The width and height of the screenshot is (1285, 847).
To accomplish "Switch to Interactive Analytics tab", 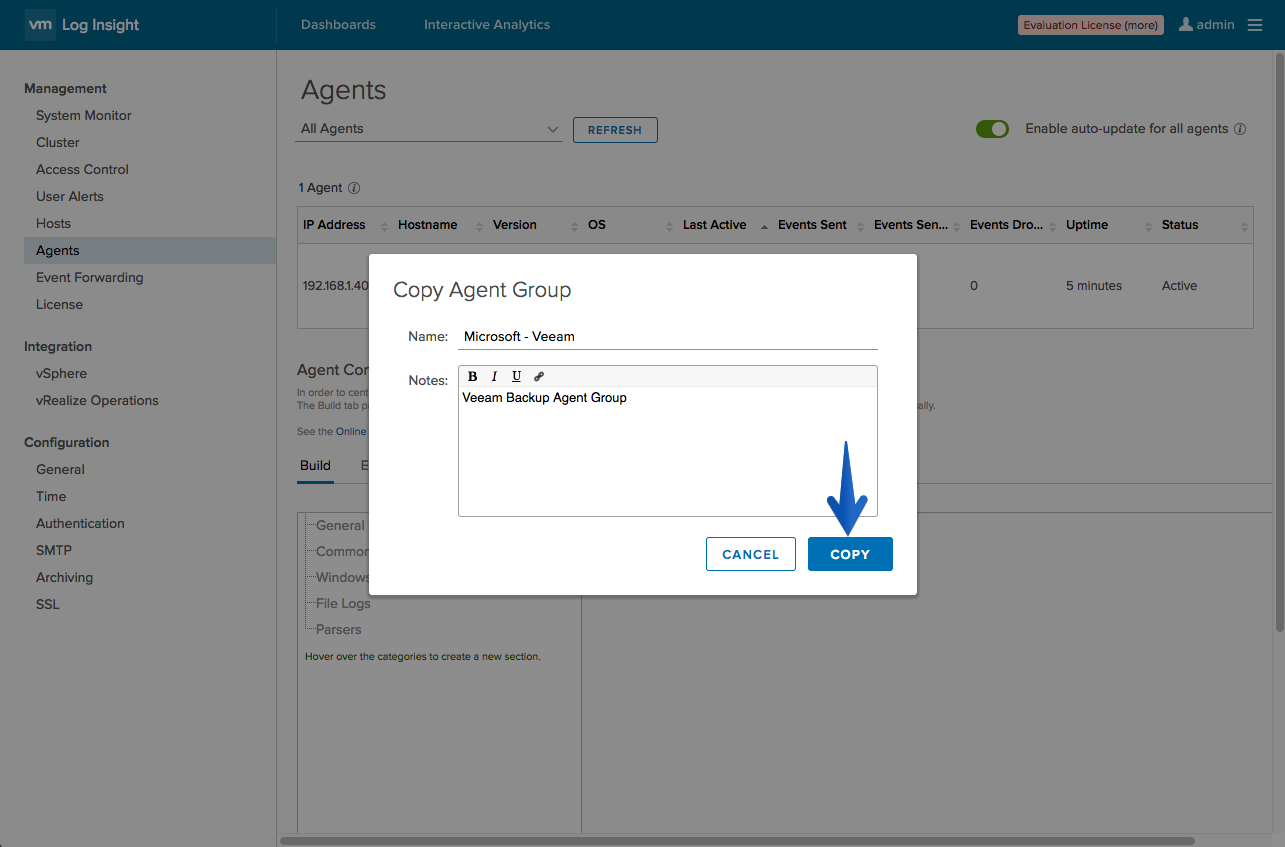I will (487, 25).
